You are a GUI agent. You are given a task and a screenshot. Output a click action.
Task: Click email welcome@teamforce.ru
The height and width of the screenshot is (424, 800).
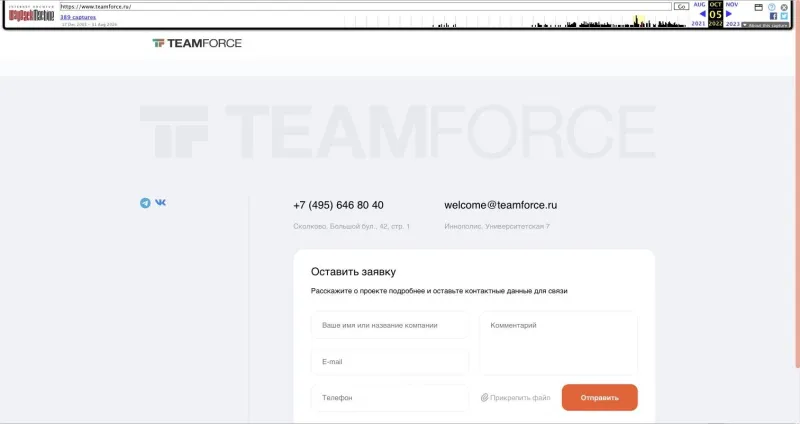[501, 205]
